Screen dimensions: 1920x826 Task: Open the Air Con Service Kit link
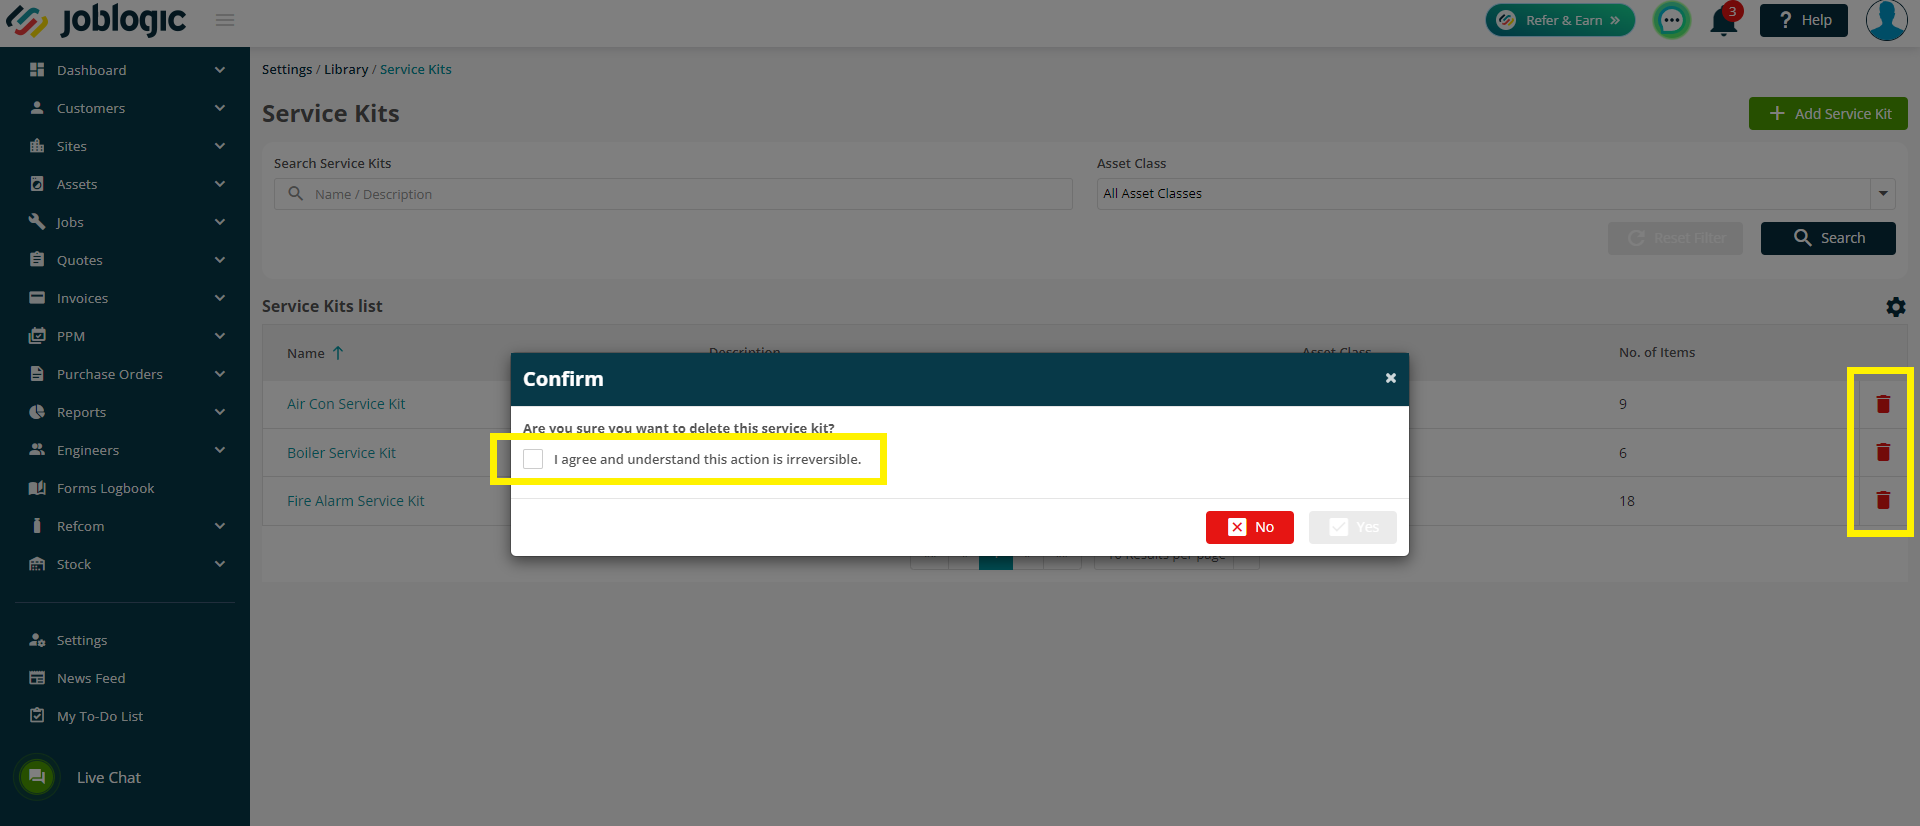346,404
